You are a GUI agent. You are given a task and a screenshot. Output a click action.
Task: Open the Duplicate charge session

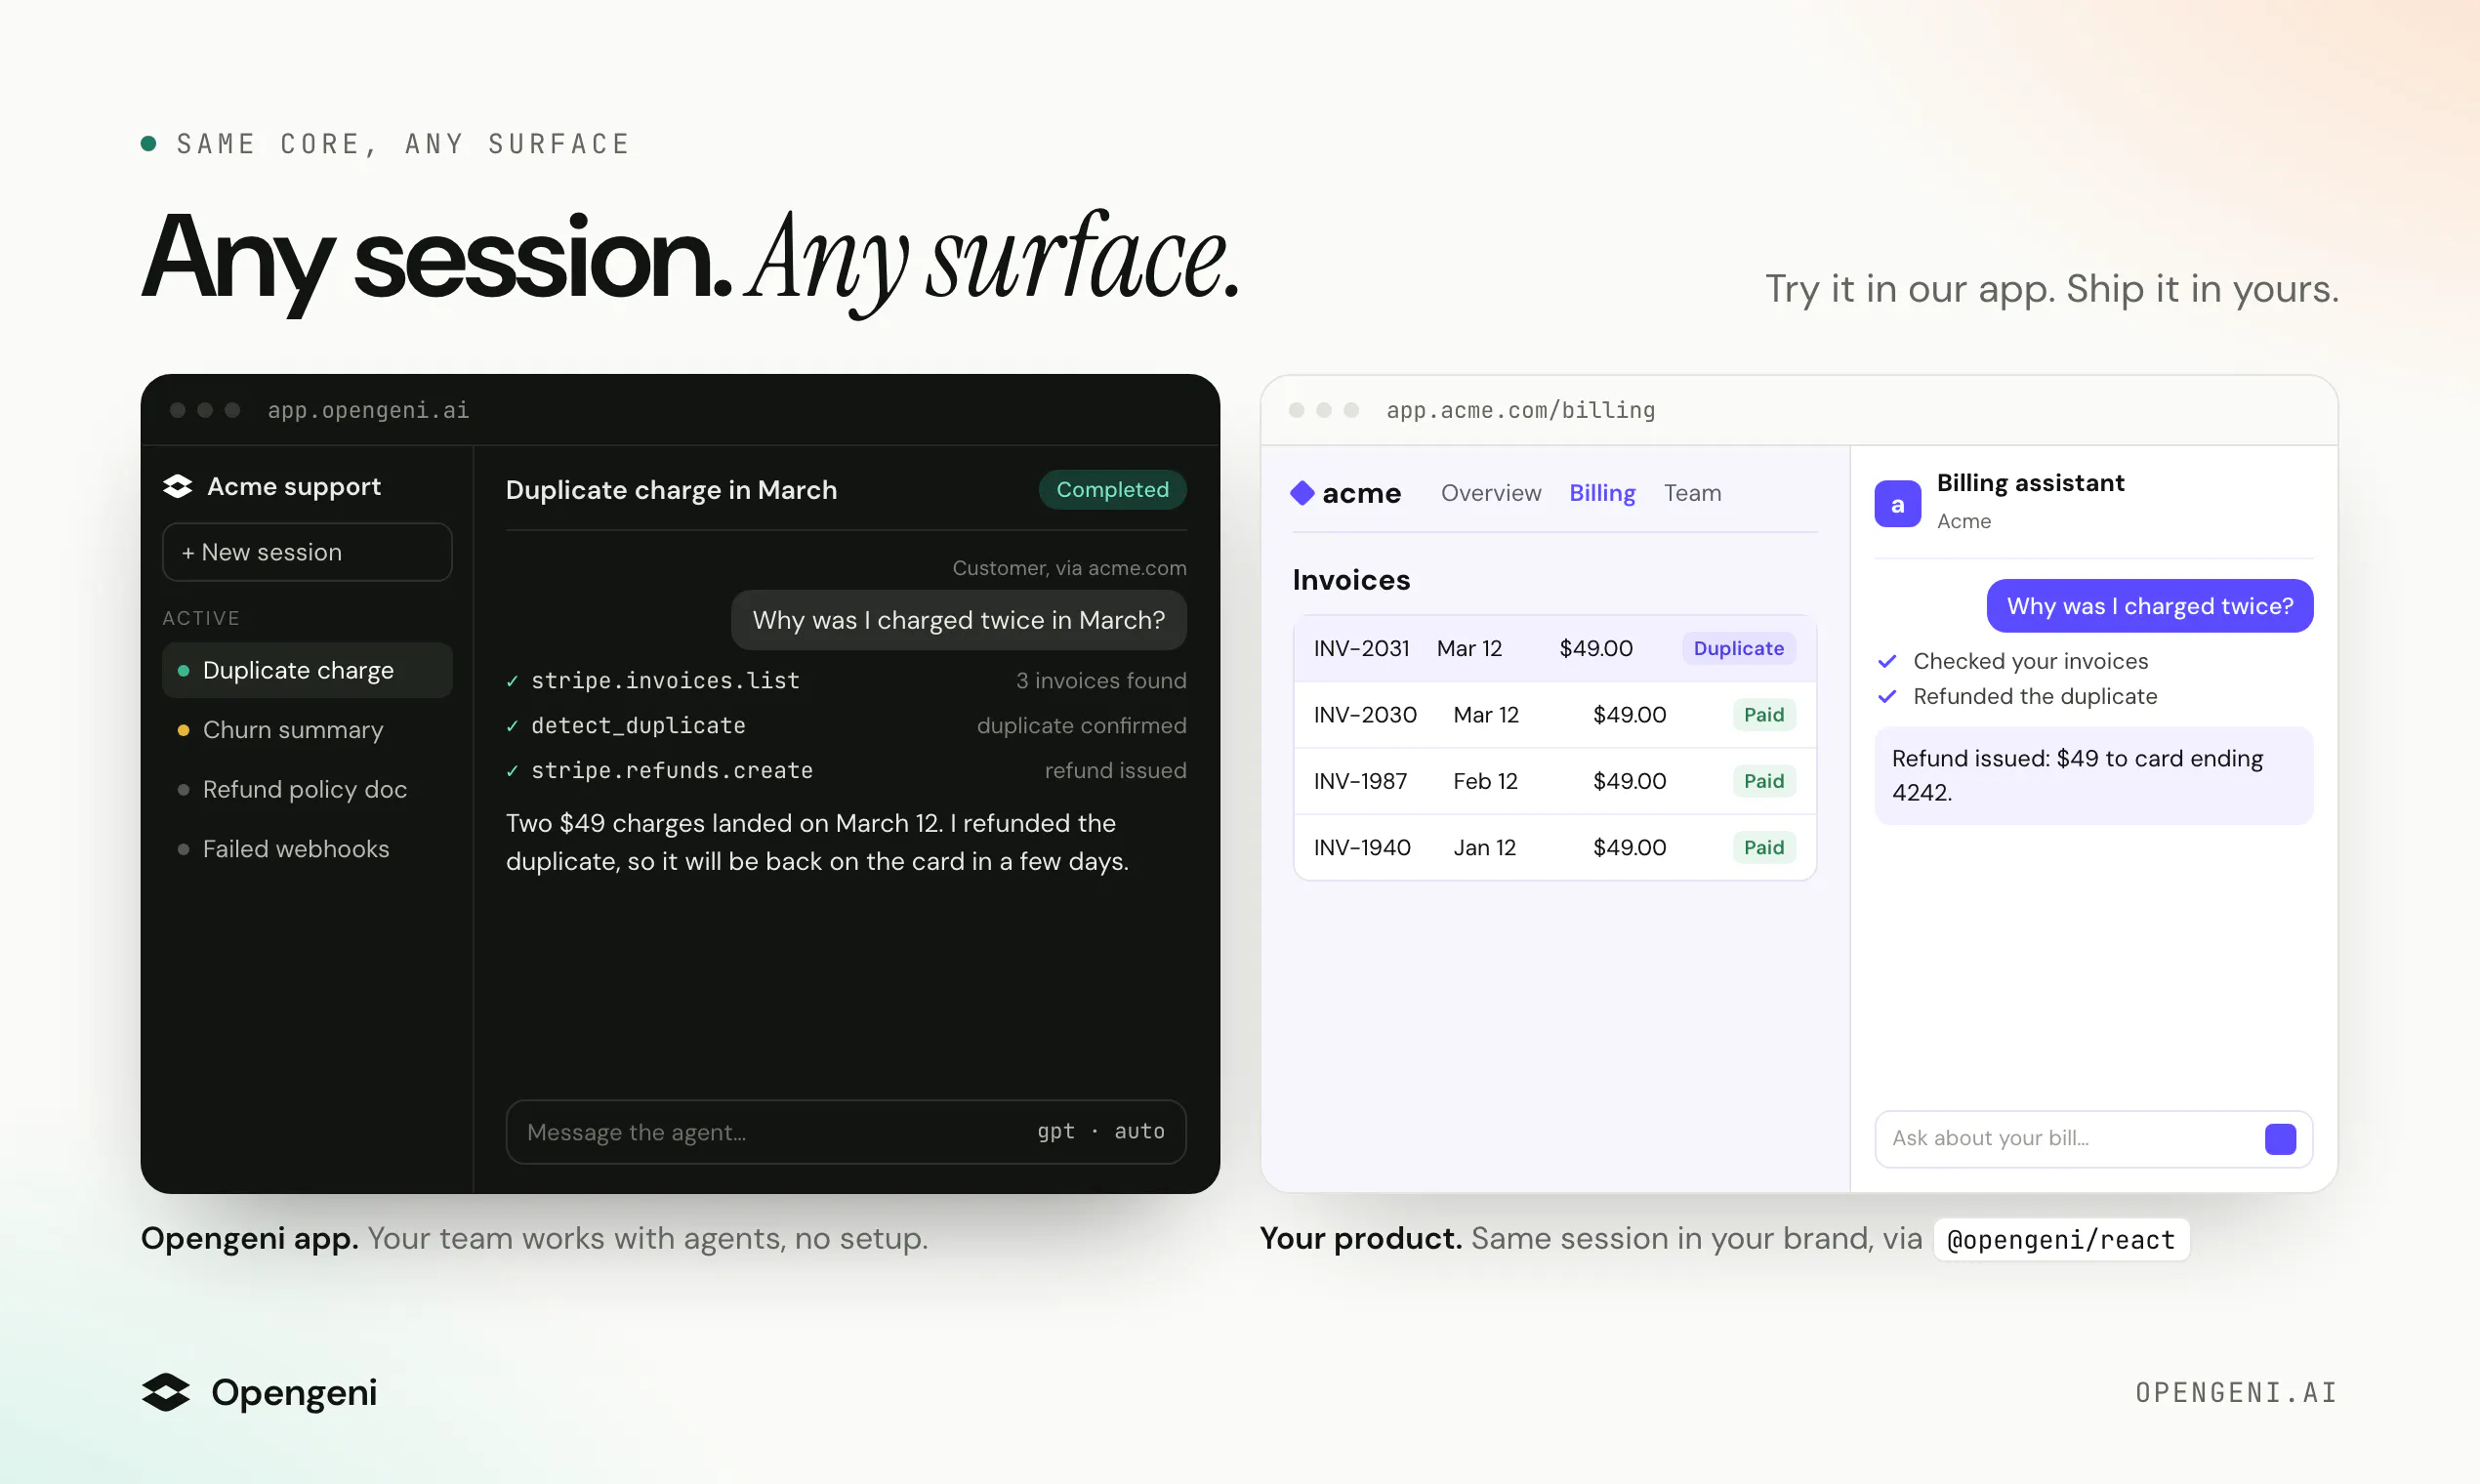(307, 670)
